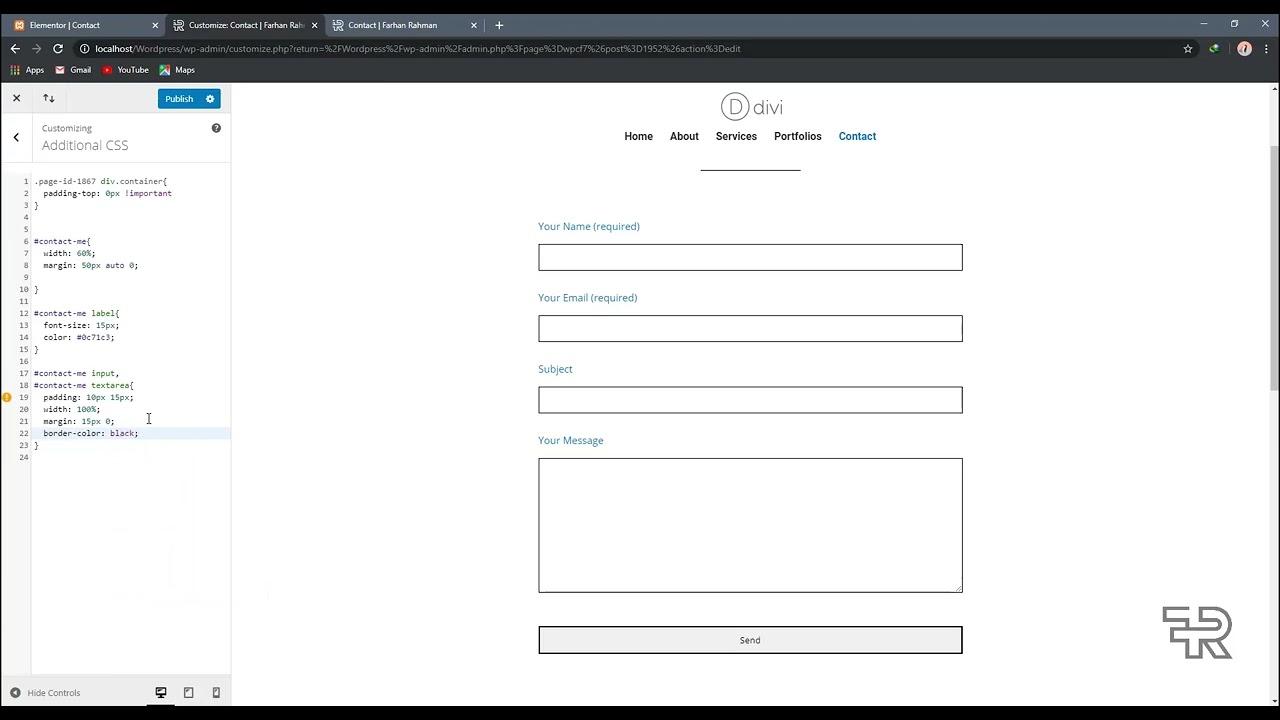Go back from Additional CSS section
Viewport: 1280px width, 720px height.
(x=16, y=137)
